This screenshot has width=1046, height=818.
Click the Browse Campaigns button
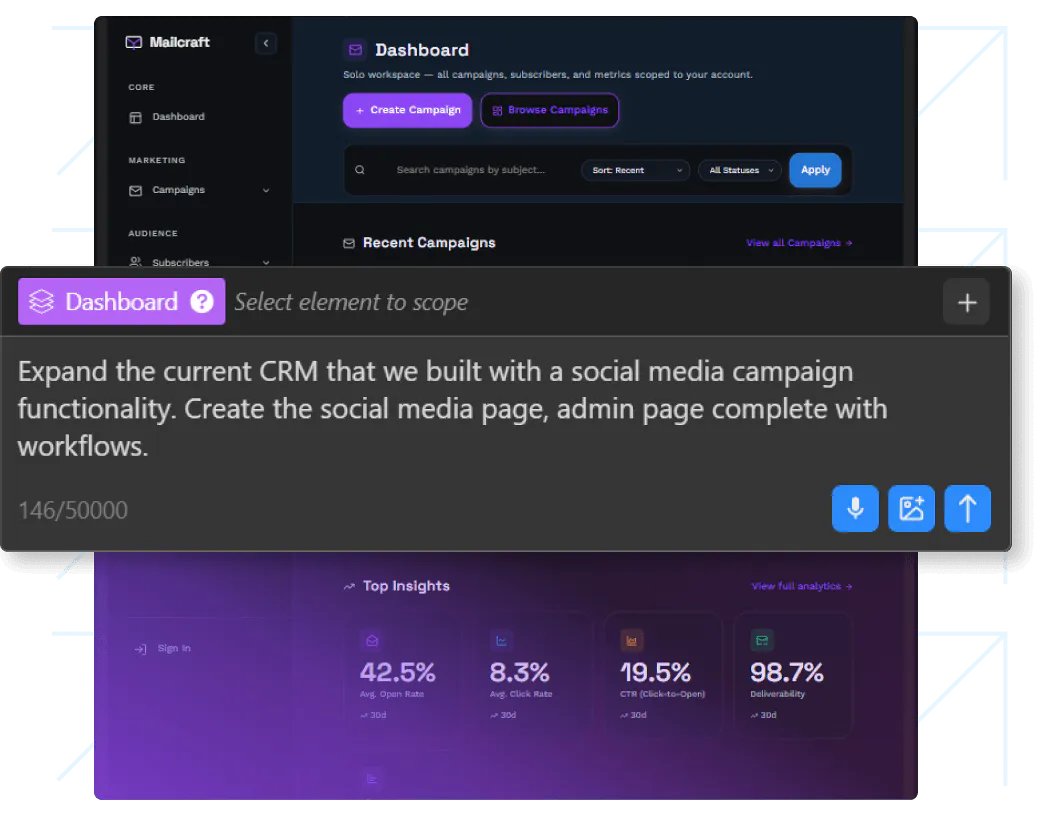(x=550, y=110)
